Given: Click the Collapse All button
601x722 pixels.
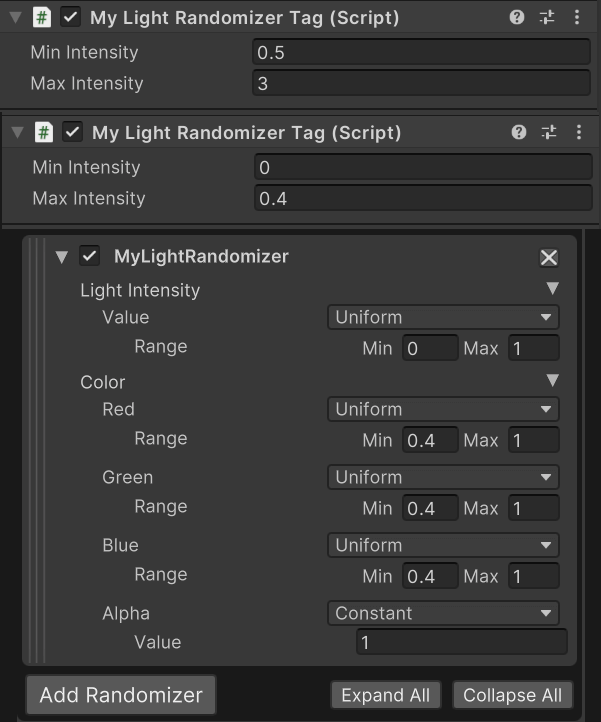Looking at the screenshot, I should click(513, 695).
